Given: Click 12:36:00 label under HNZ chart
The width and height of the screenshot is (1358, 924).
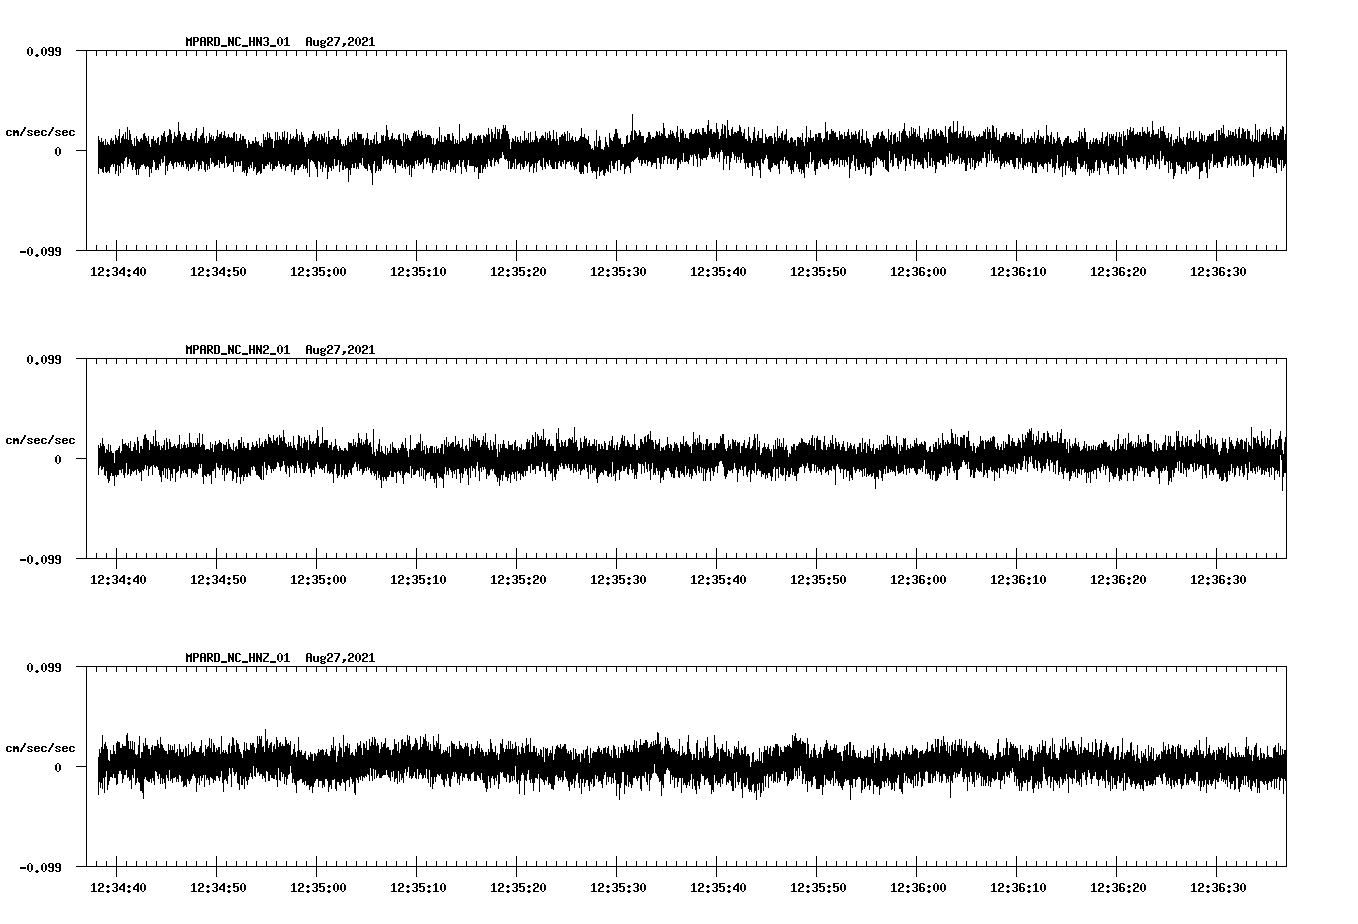Looking at the screenshot, I should pyautogui.click(x=918, y=888).
